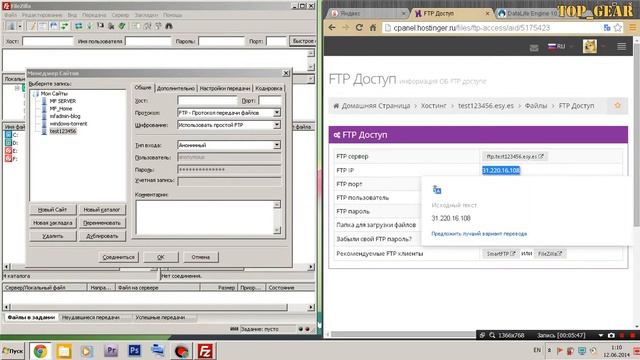Click the binoculars file search icon
Image resolution: width=640 pixels, height=360 pixels.
169,26
